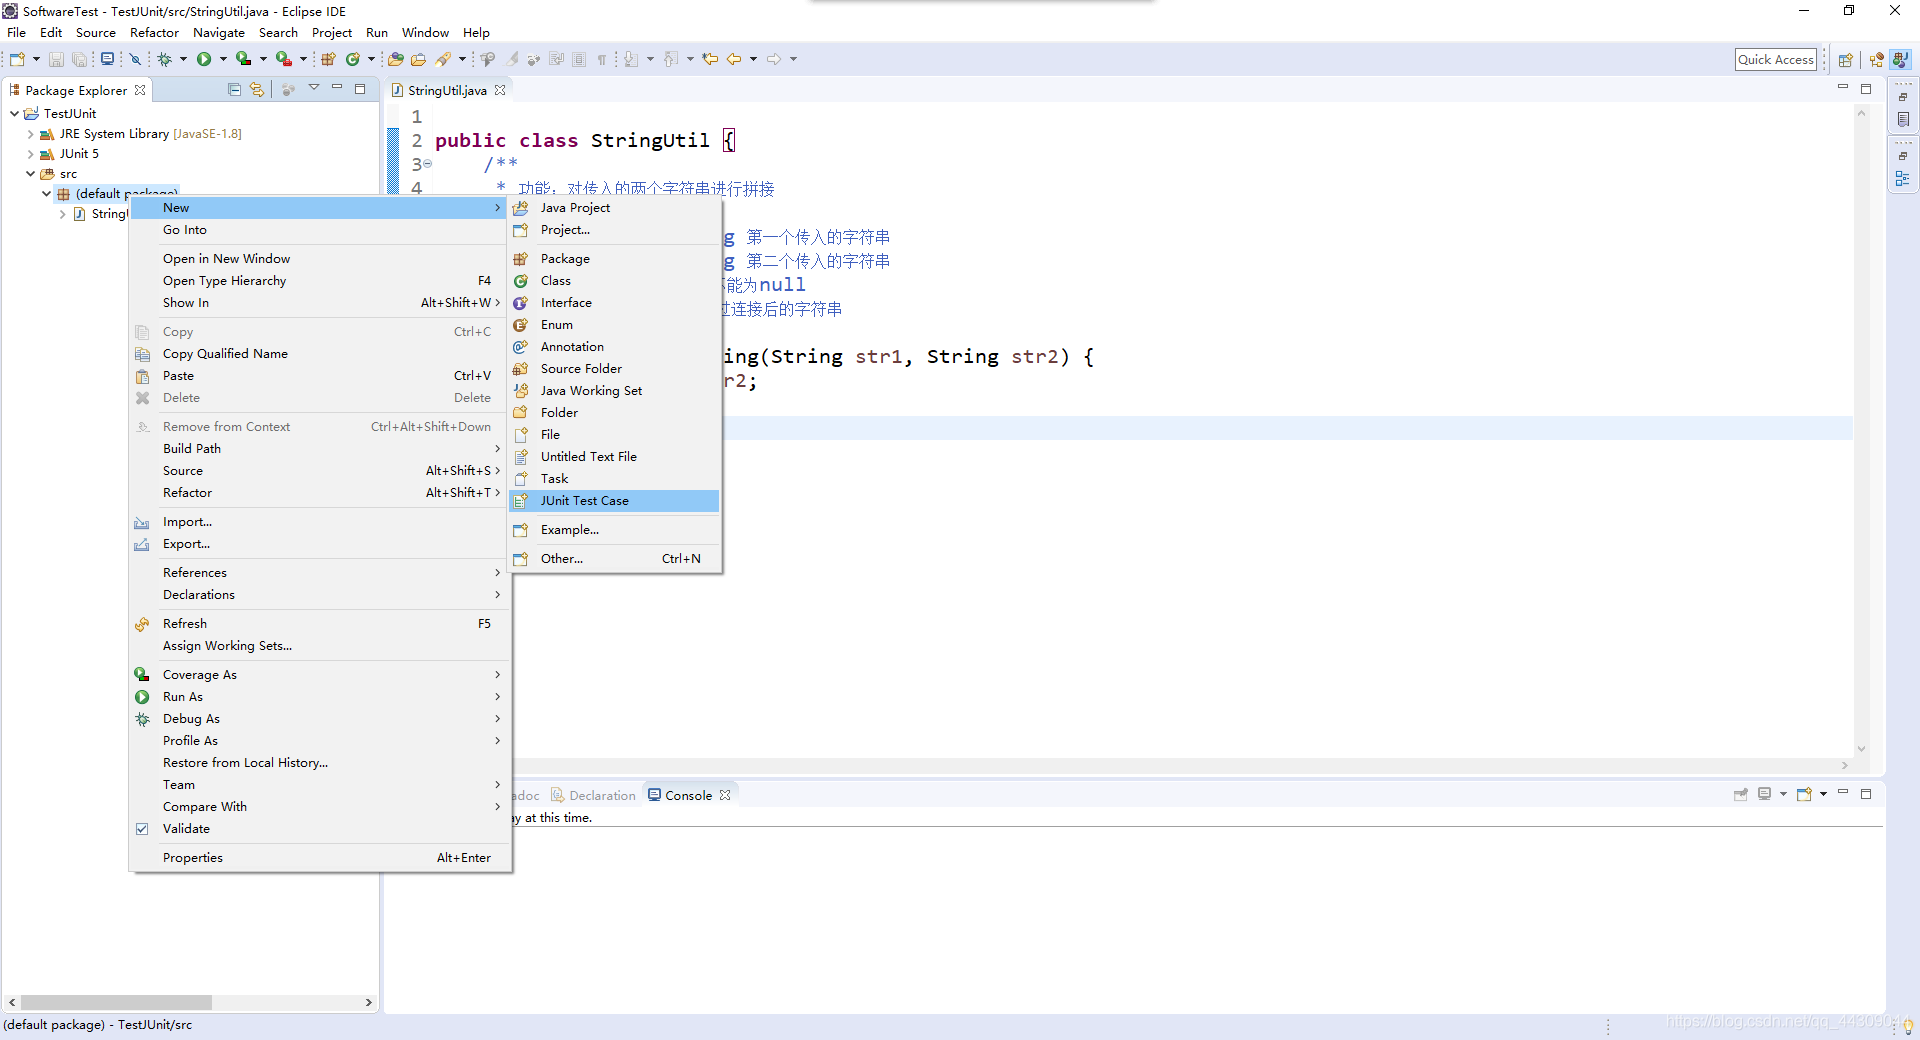Expand the JUnit 5 library node
1920x1040 pixels.
coord(31,153)
